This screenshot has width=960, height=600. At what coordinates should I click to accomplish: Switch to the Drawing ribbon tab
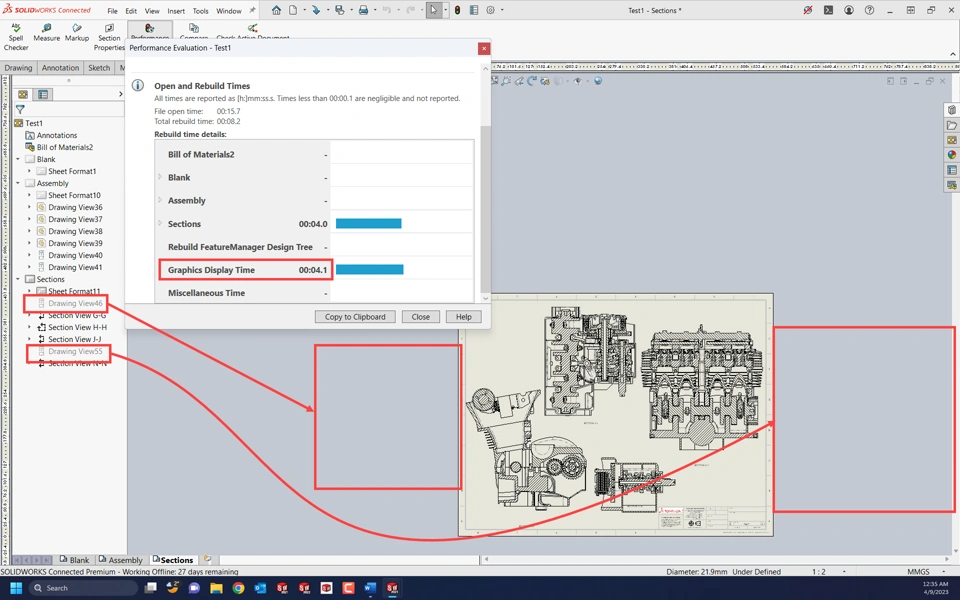point(18,68)
